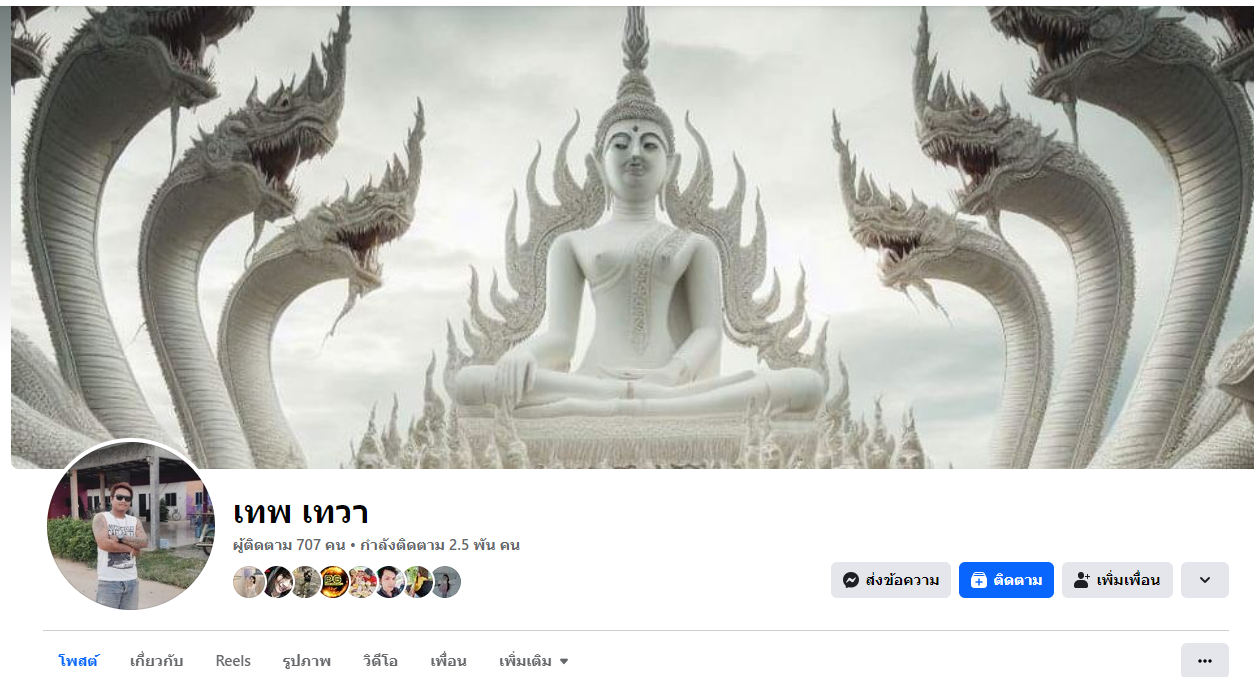
Task: Open the three-dots profile options menu
Action: [1204, 660]
